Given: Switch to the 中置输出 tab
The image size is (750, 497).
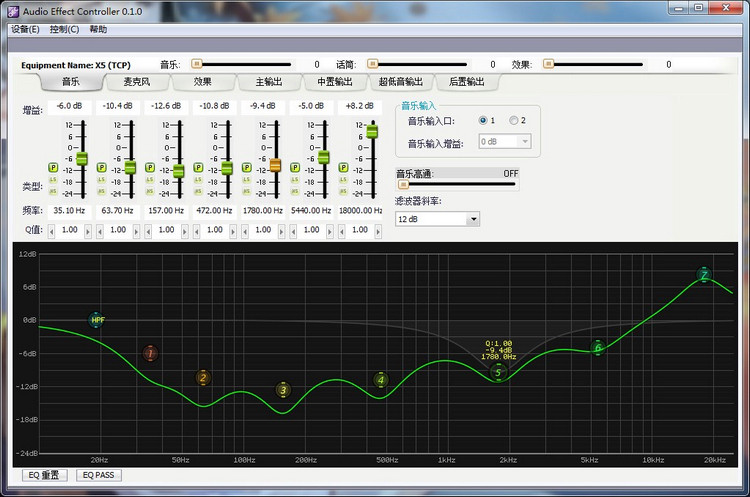Looking at the screenshot, I should click(x=335, y=82).
